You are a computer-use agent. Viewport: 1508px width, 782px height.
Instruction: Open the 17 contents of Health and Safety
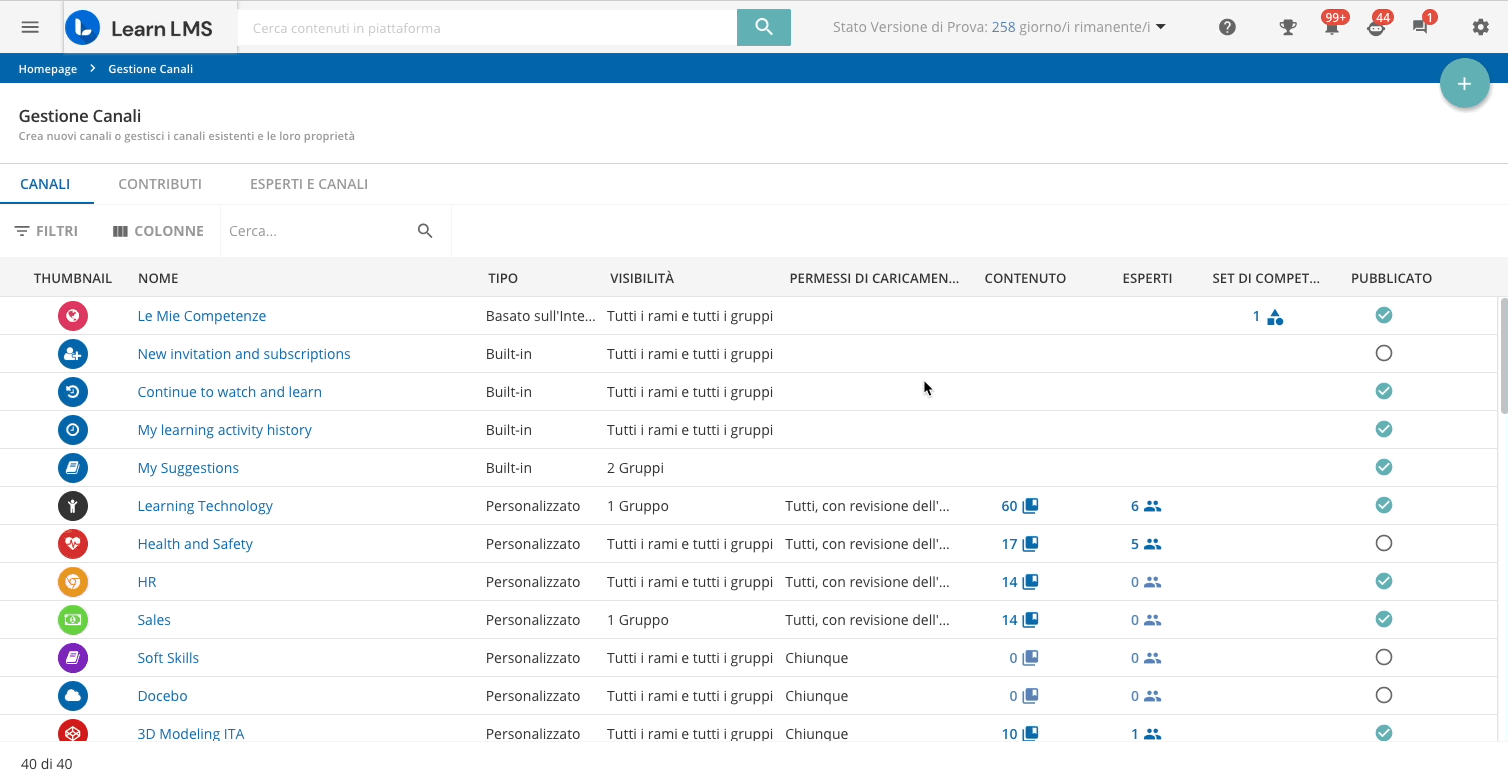(x=1020, y=544)
